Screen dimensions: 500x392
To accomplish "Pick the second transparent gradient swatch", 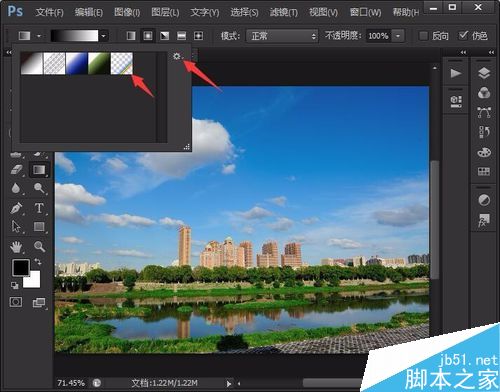I will [x=54, y=63].
